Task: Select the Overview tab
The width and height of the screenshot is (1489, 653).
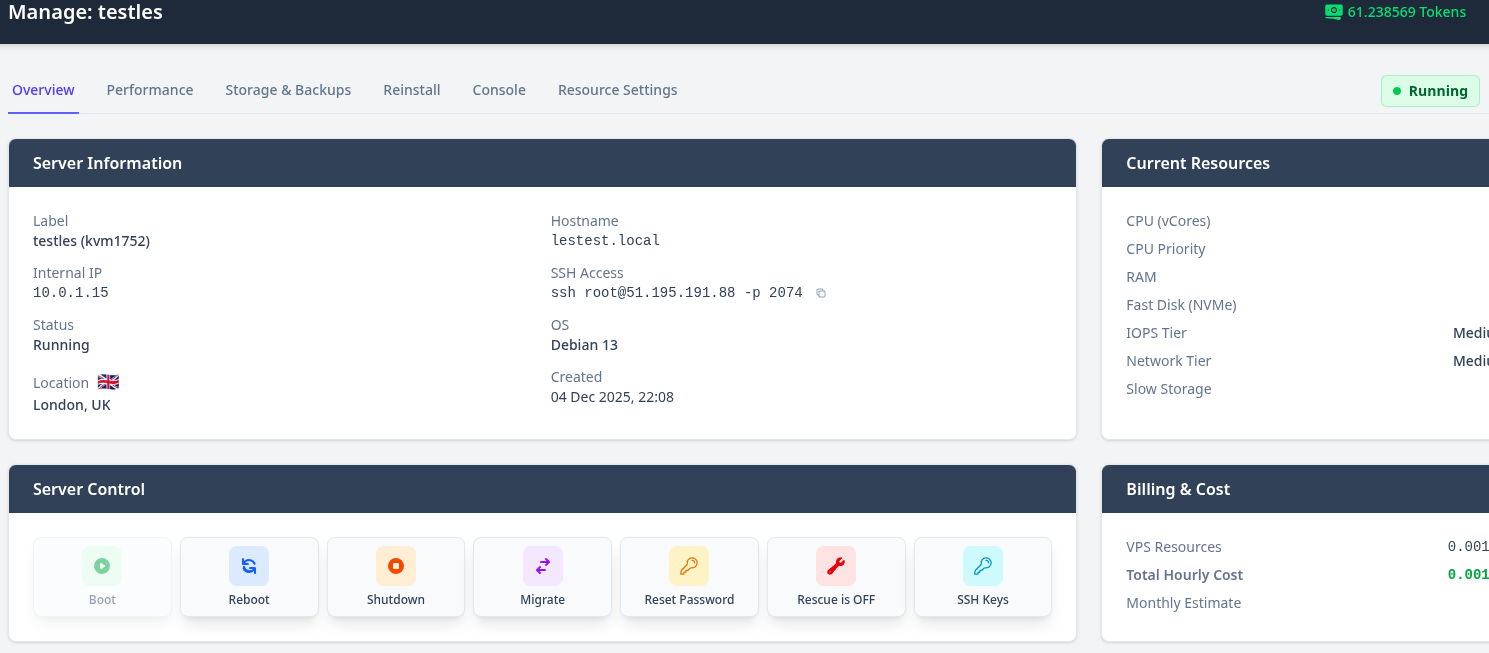Action: 43,90
